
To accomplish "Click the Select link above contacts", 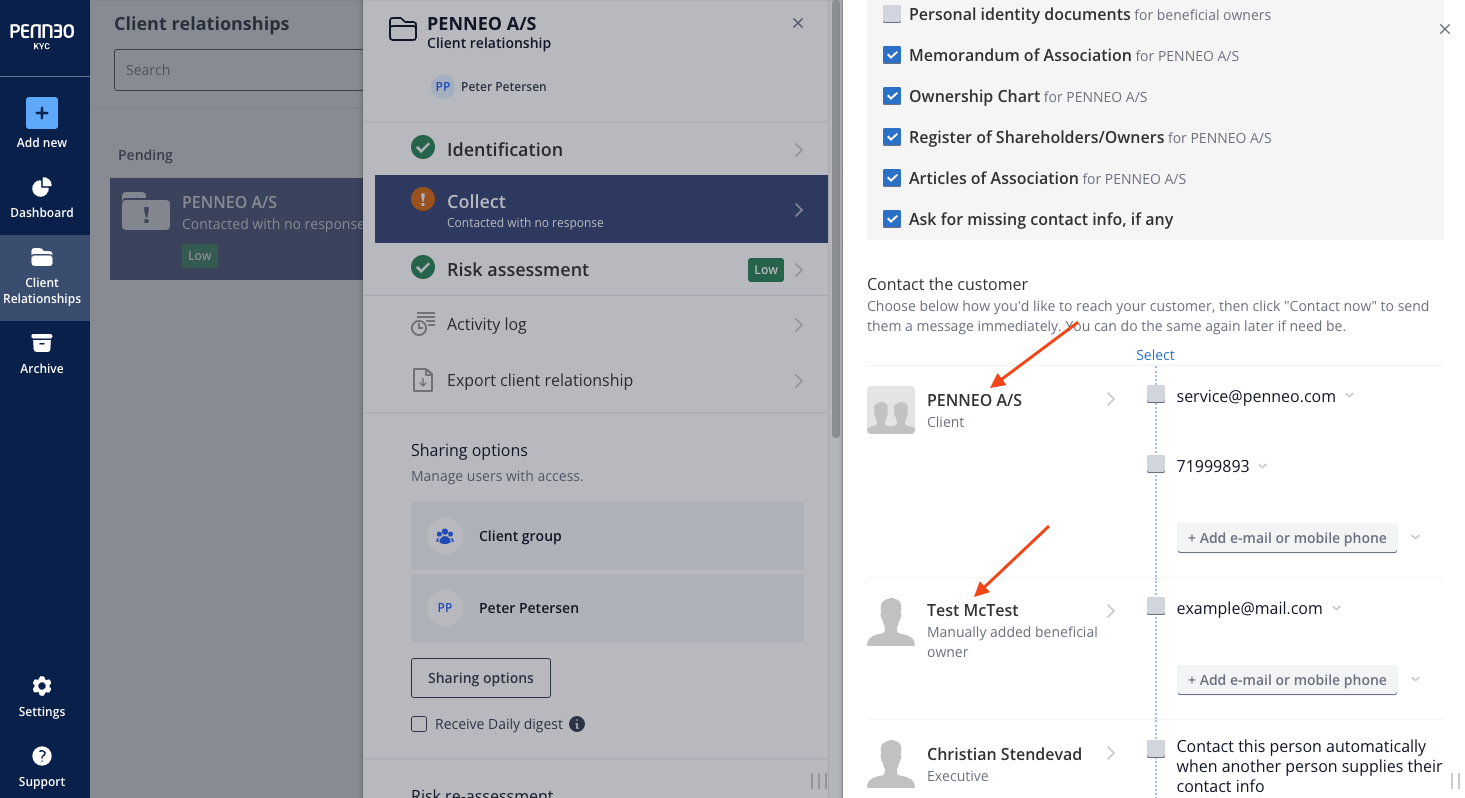I will pyautogui.click(x=1155, y=355).
